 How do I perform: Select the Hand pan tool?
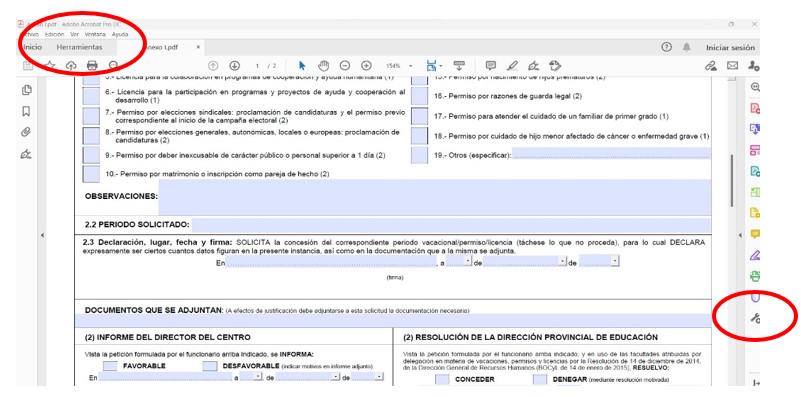(x=323, y=65)
